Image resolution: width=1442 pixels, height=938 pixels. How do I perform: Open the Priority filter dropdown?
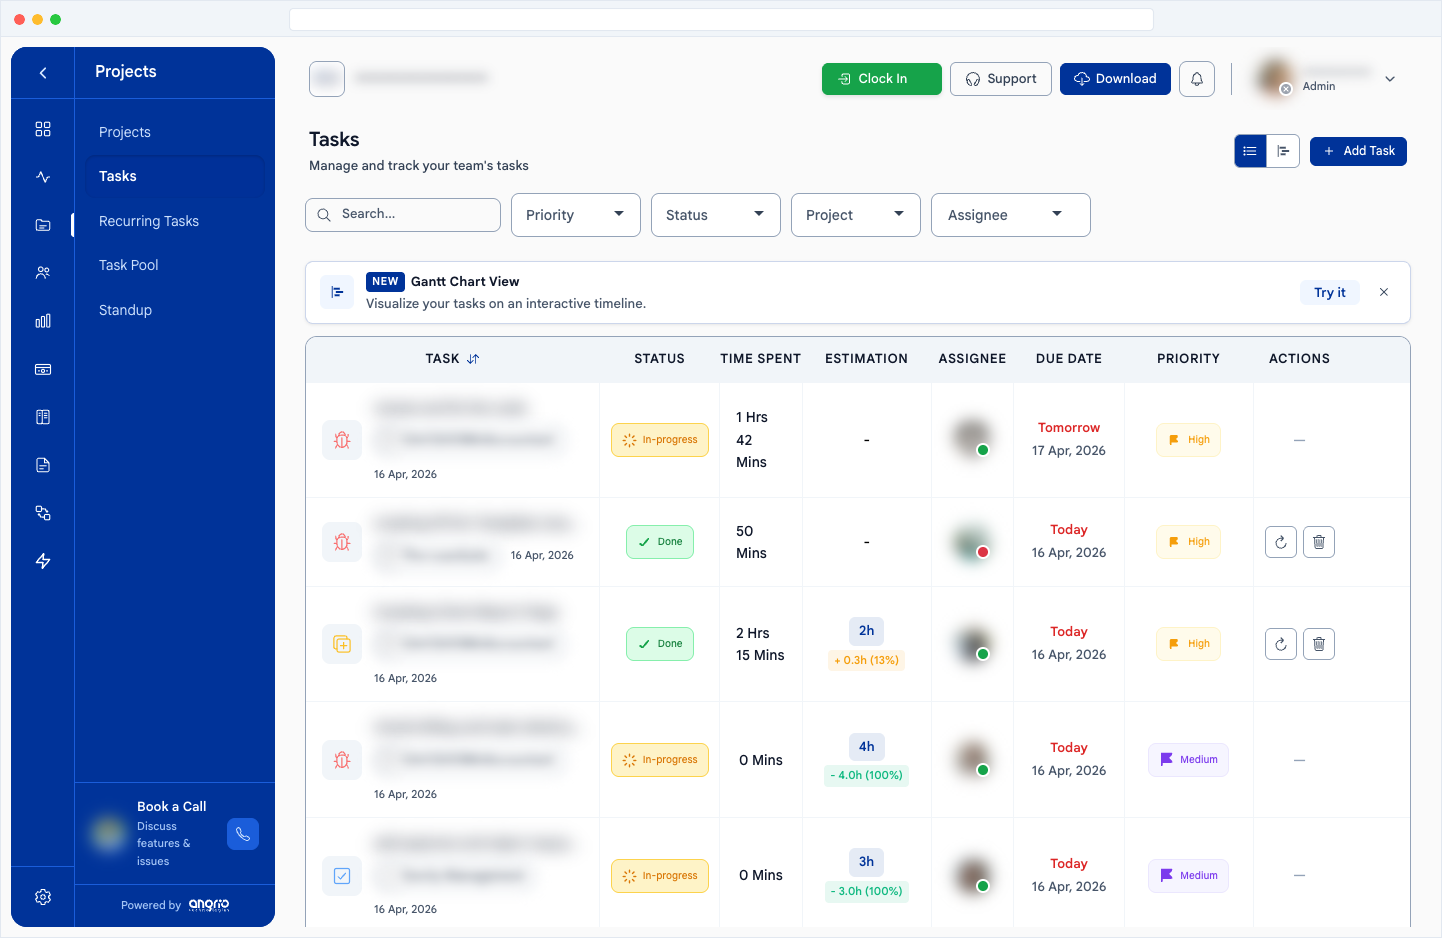[x=575, y=214]
